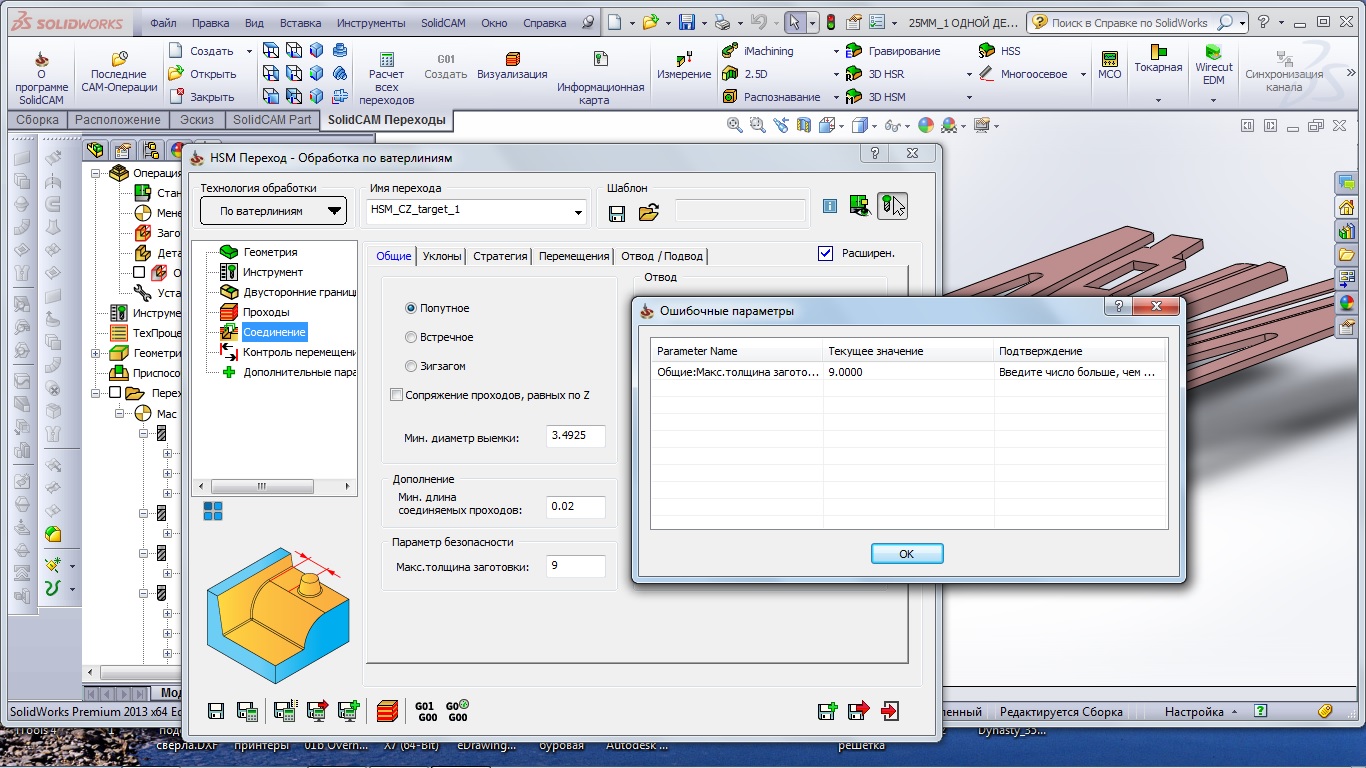The width and height of the screenshot is (1366, 768).
Task: Click the G01 G00 G-code icon
Action: click(425, 711)
